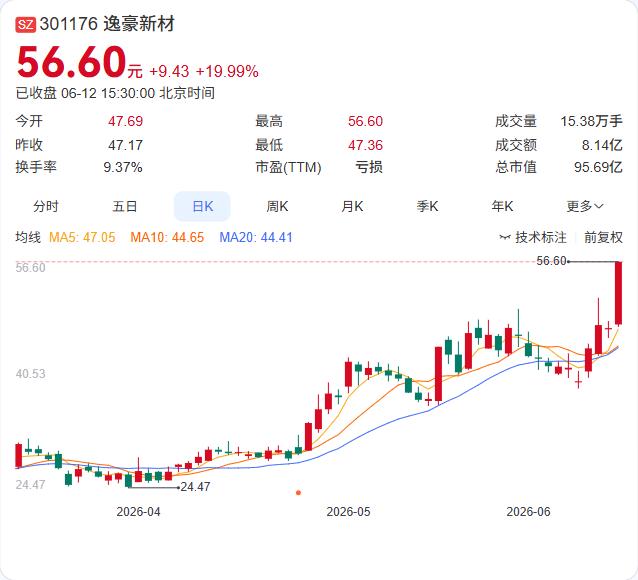This screenshot has width=638, height=580.
Task: Click stock title 301176 逸豪新材
Action: coord(107,24)
